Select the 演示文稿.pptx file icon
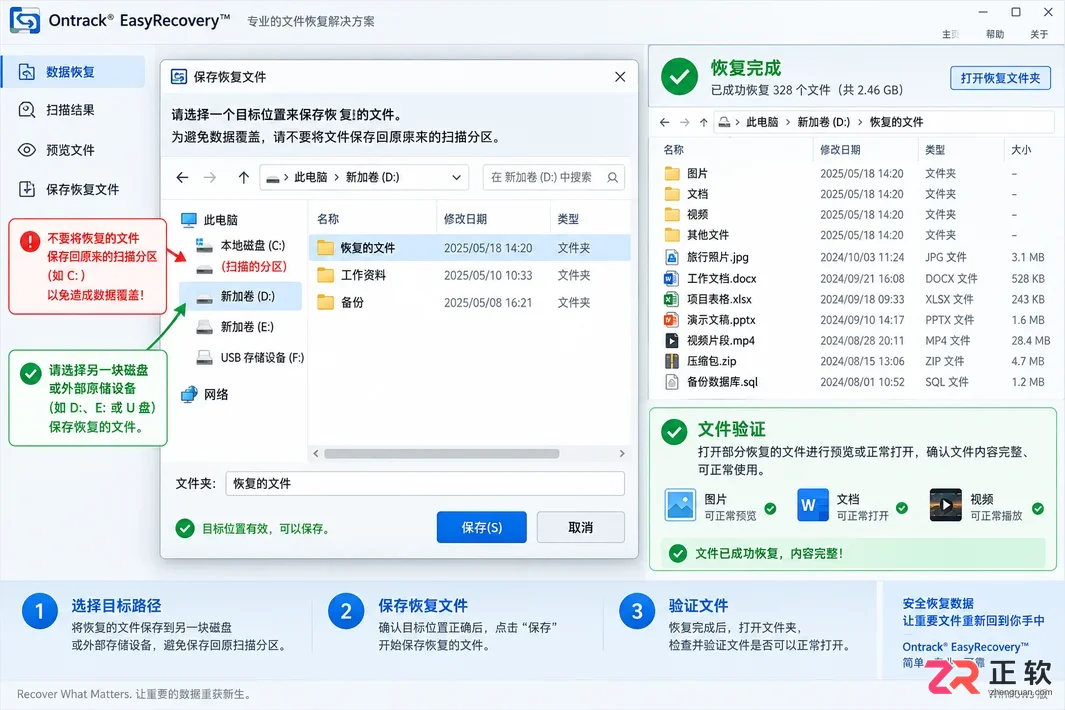This screenshot has height=710, width=1065. coord(671,320)
